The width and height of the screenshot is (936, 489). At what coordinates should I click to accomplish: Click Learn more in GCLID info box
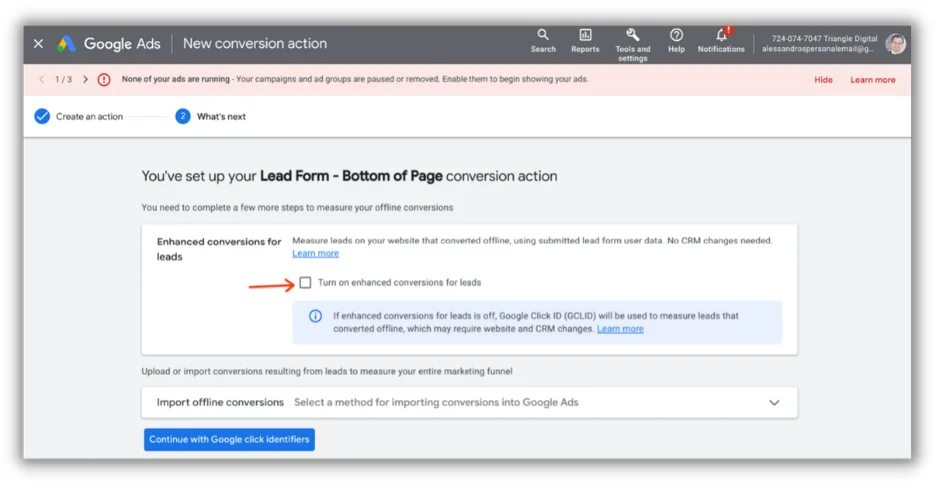[x=620, y=329]
